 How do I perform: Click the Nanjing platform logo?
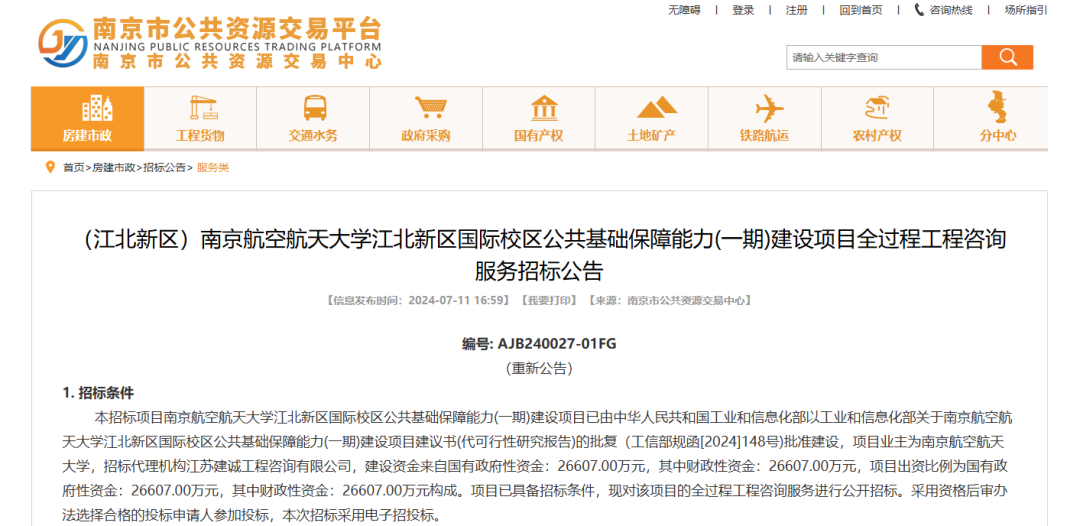(x=62, y=43)
